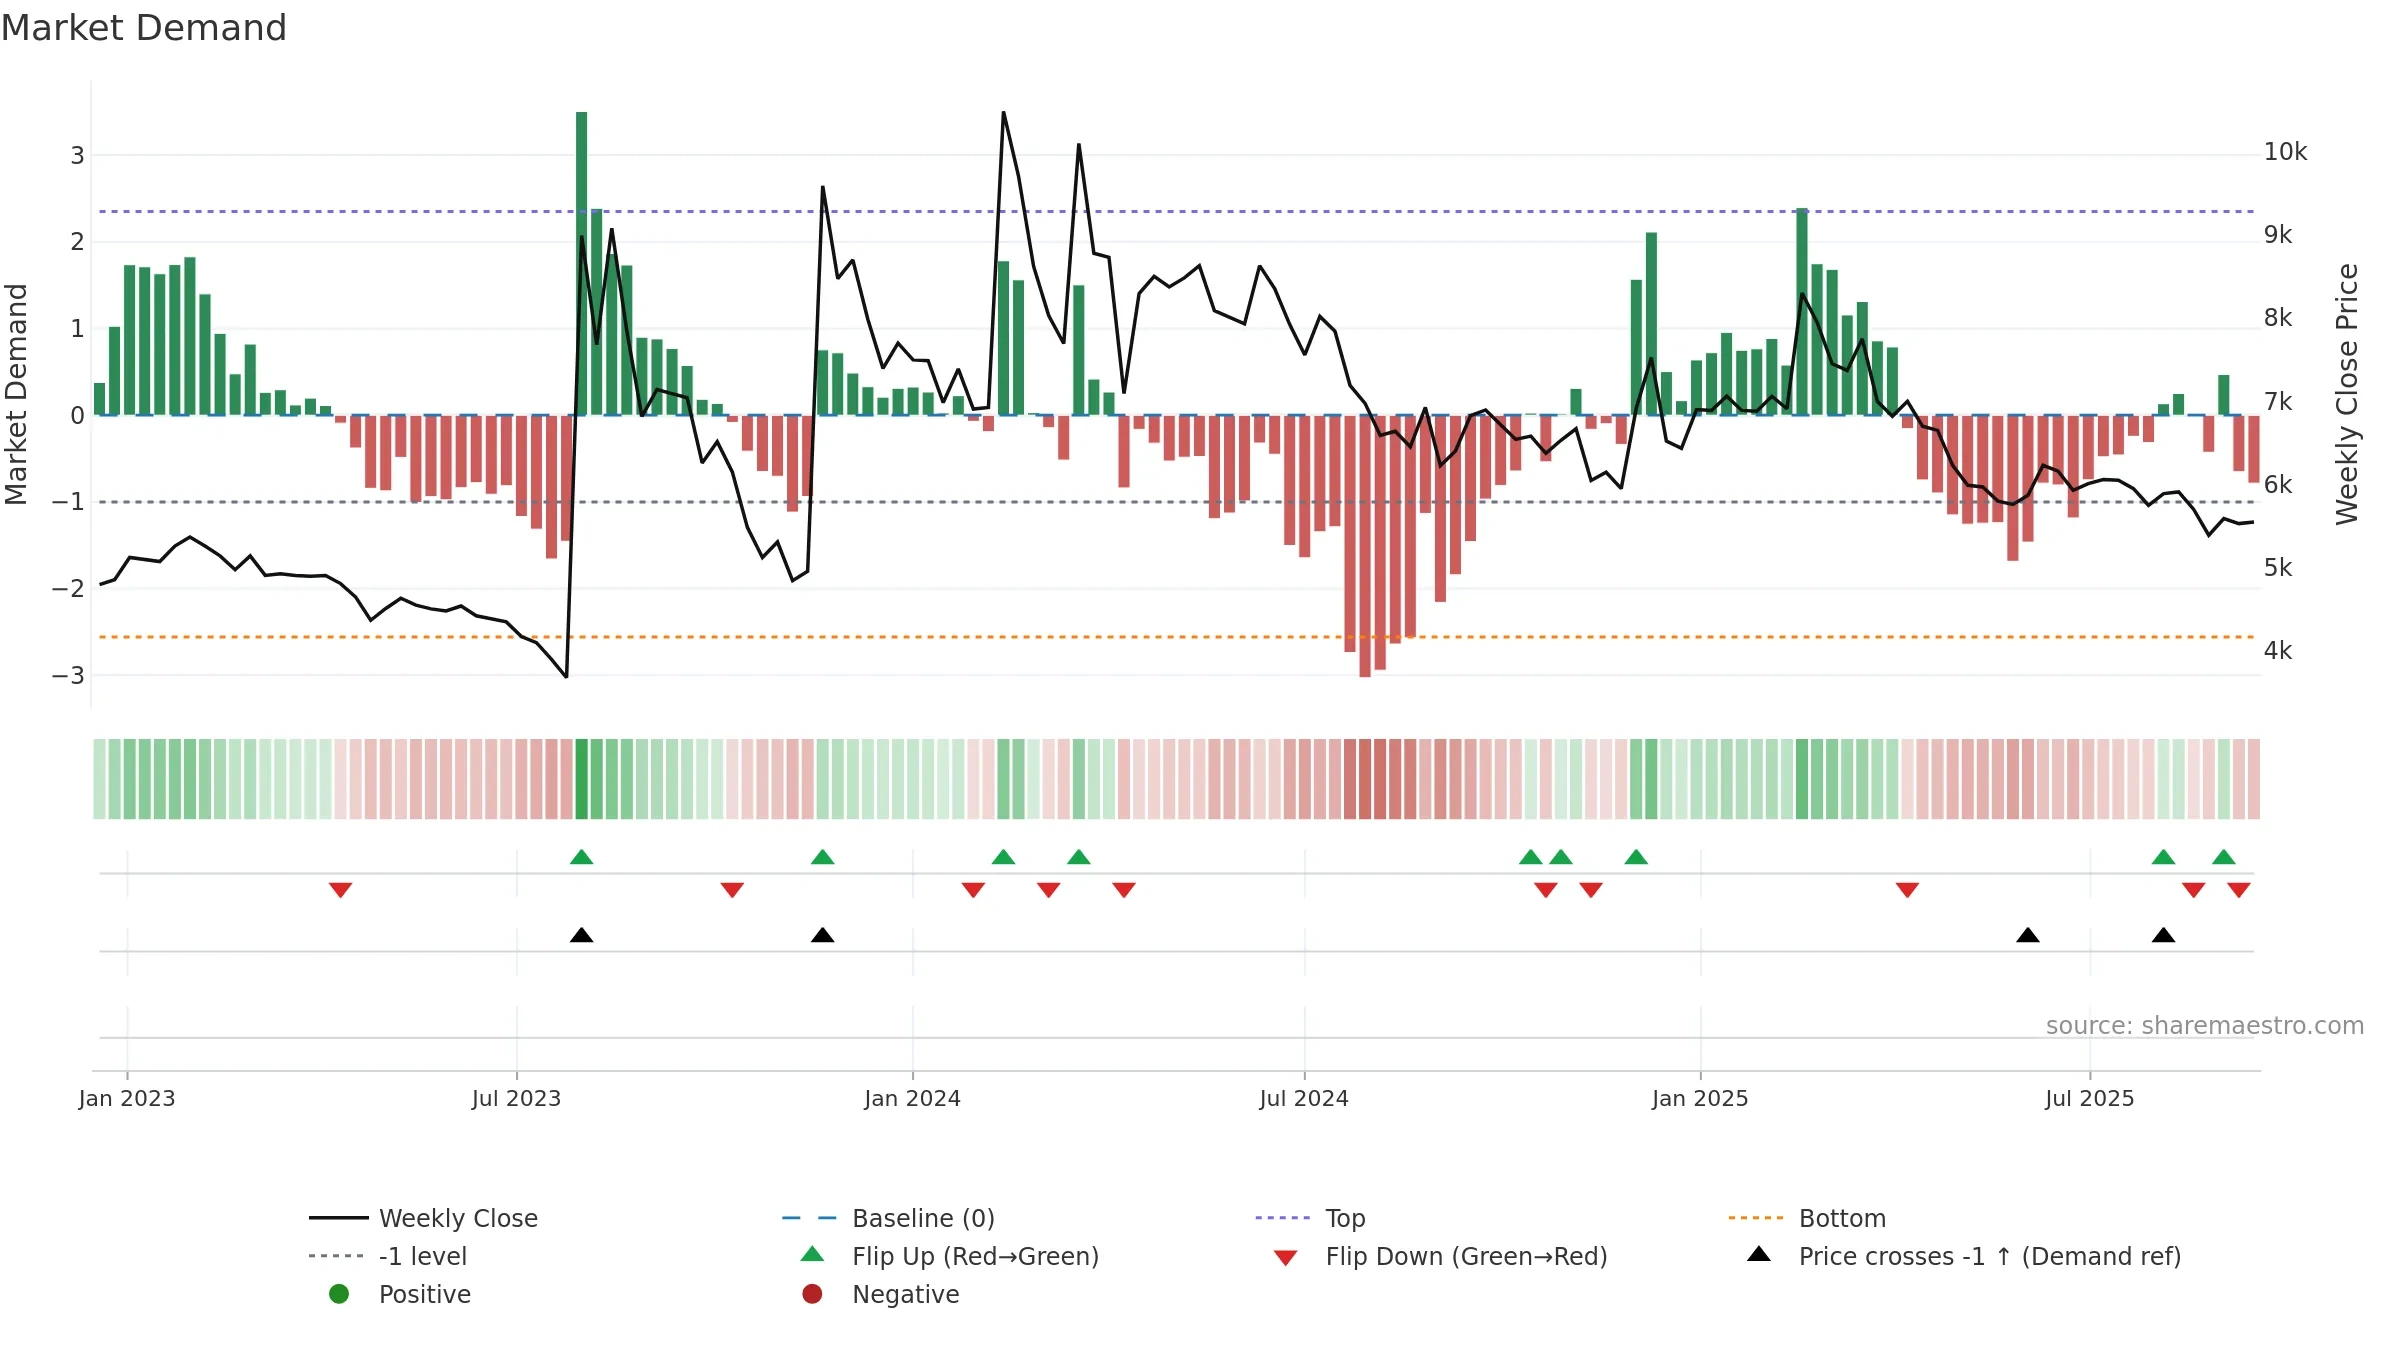
Task: Open the source: sharemaestro.com link
Action: point(2204,1026)
